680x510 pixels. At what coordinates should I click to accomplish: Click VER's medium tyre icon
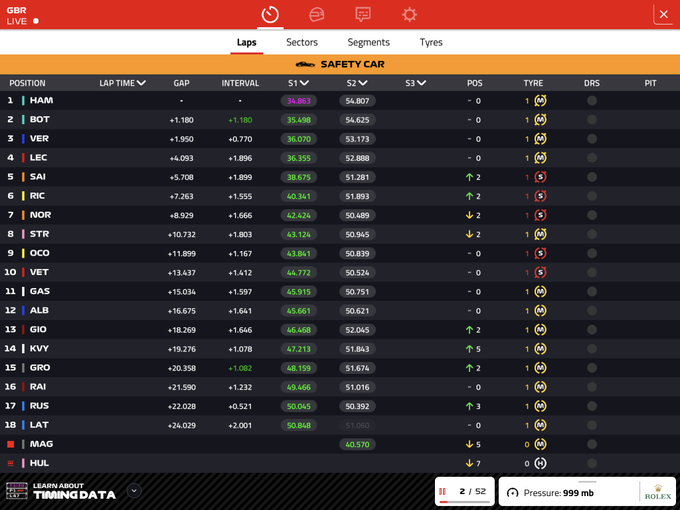click(540, 139)
